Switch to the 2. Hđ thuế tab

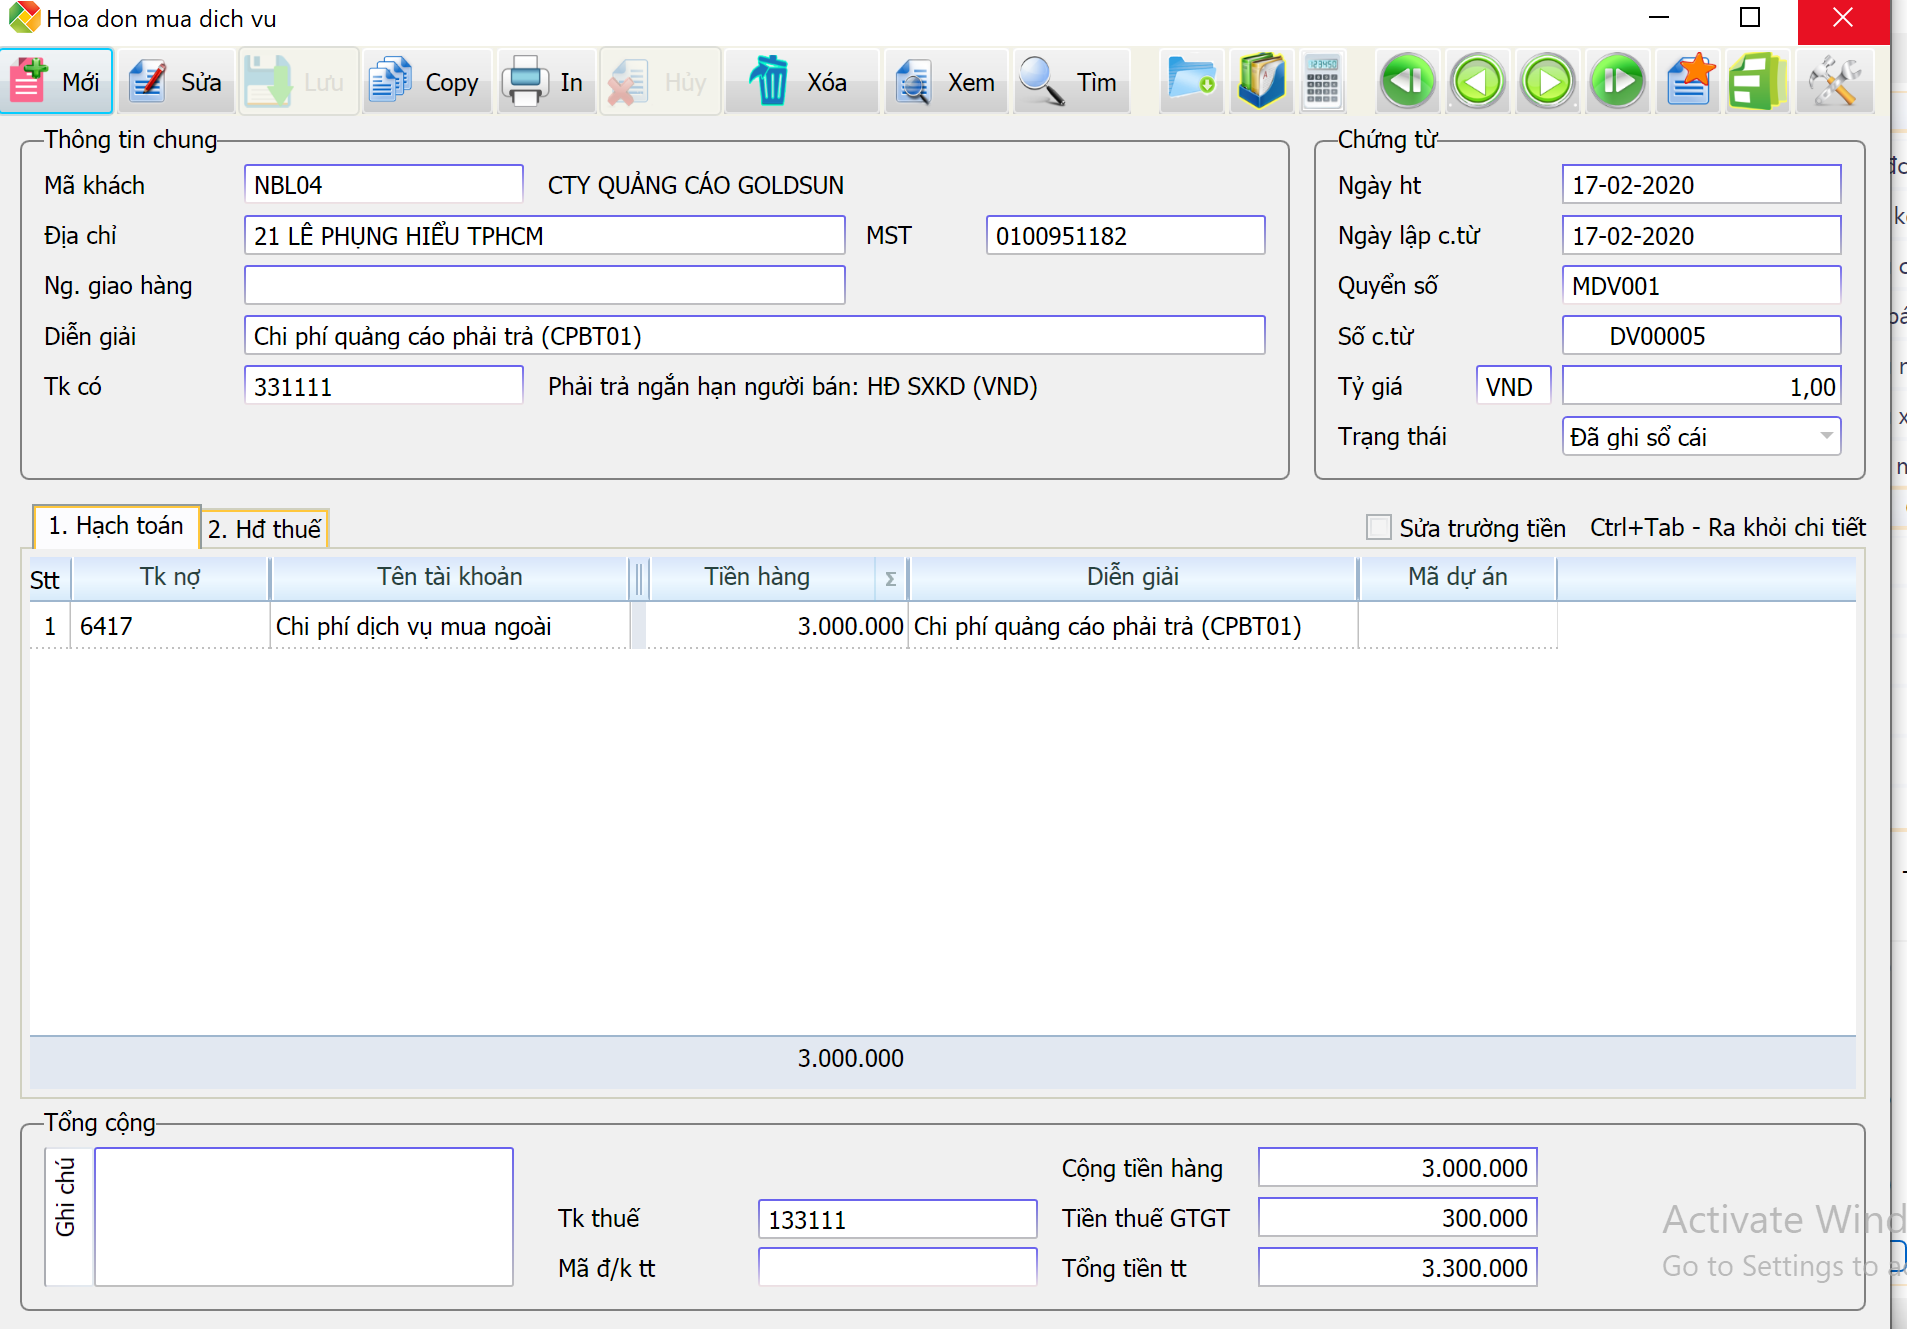pos(265,529)
